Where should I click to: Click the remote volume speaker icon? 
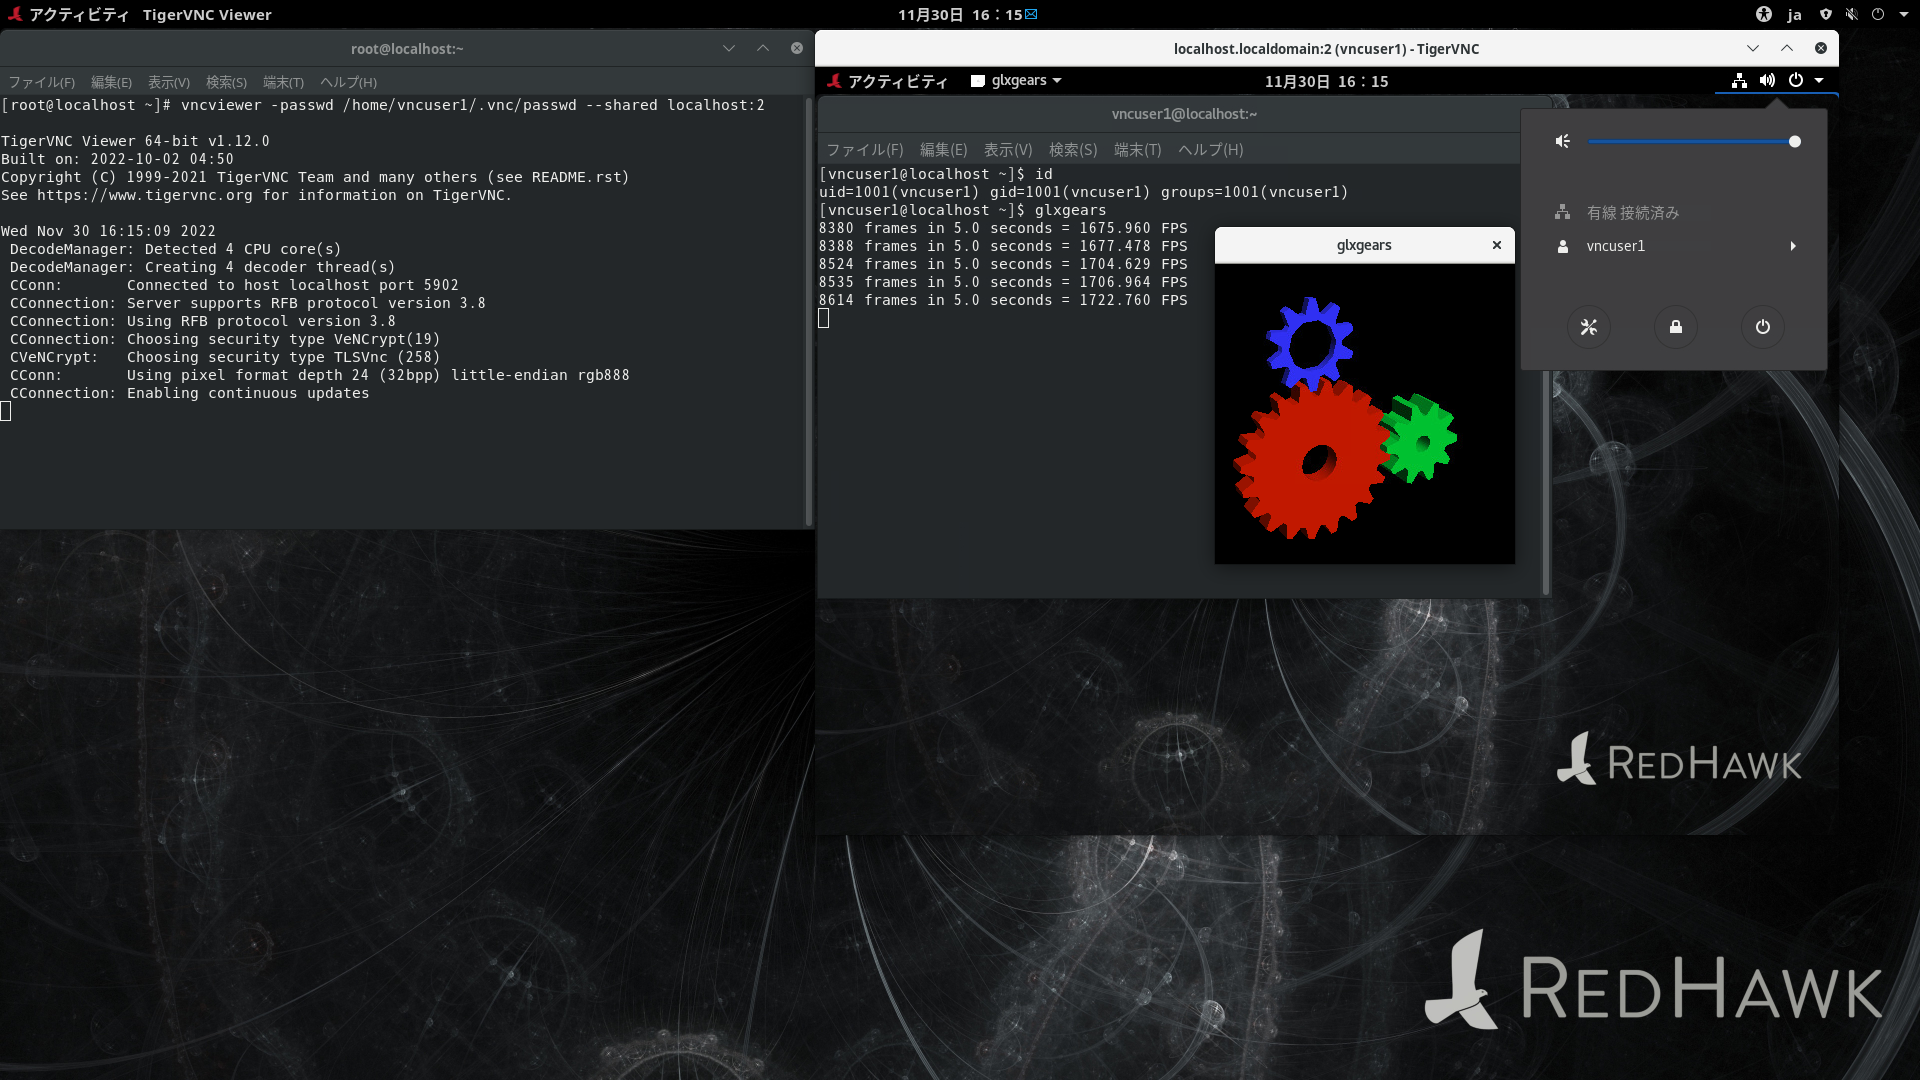[x=1768, y=81]
